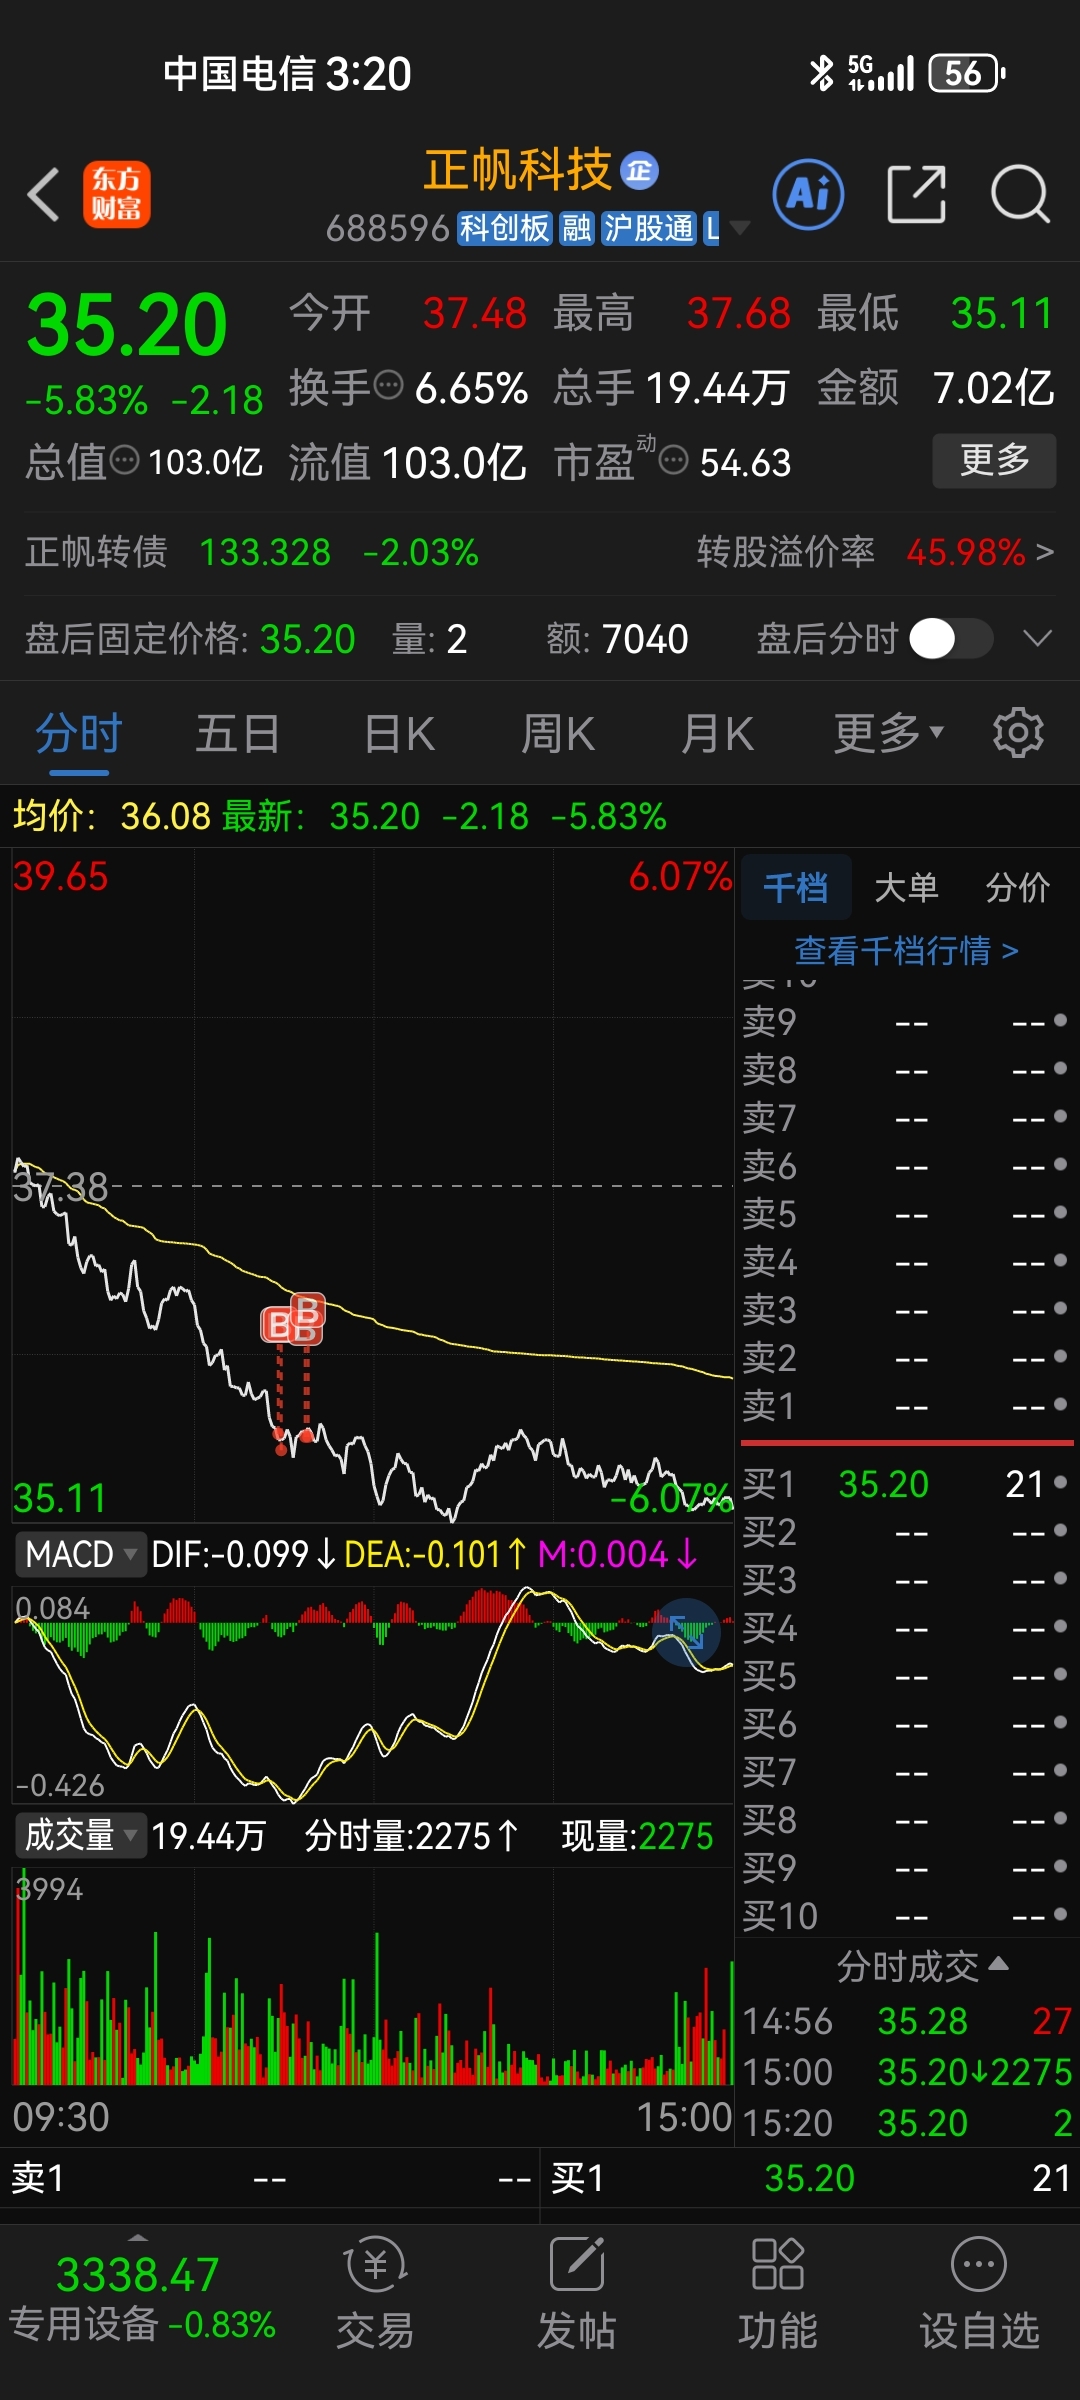Expand the index bar above 3338.47

(x=138, y=2236)
